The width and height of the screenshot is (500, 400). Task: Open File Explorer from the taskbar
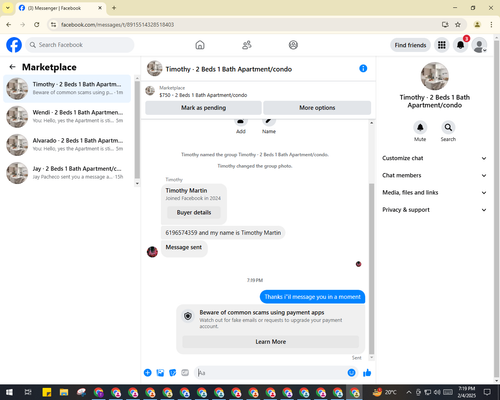(64, 392)
